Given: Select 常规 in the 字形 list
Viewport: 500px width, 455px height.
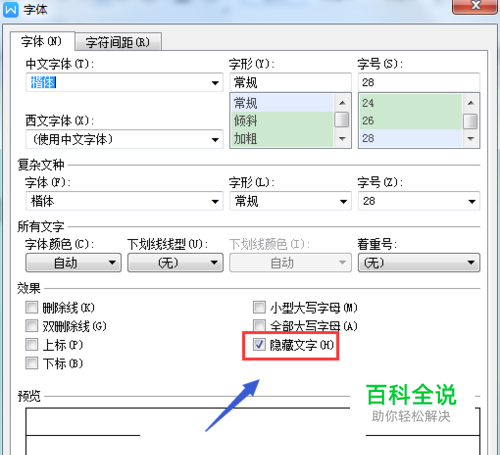Looking at the screenshot, I should [x=282, y=103].
